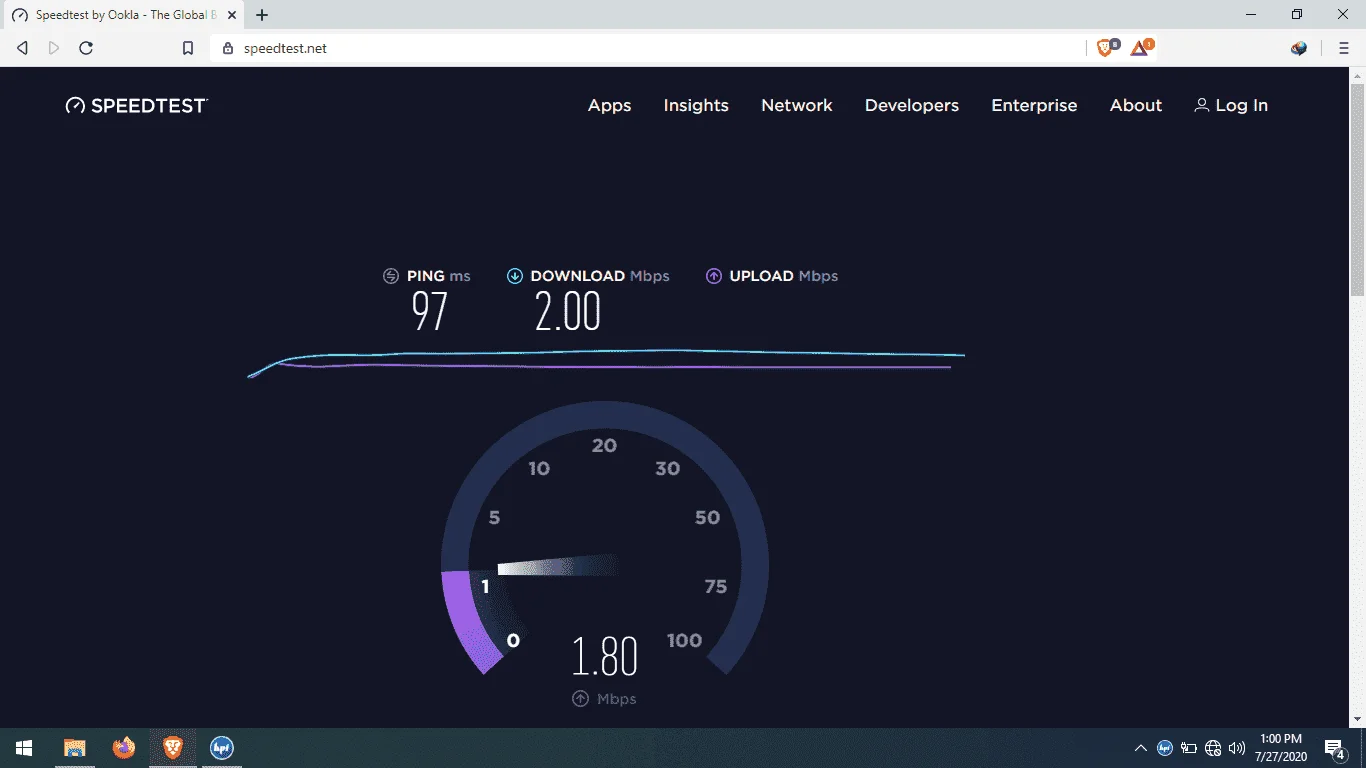Screen dimensions: 1366x768
Task: Open File Explorer from the taskbar
Action: tap(75, 748)
